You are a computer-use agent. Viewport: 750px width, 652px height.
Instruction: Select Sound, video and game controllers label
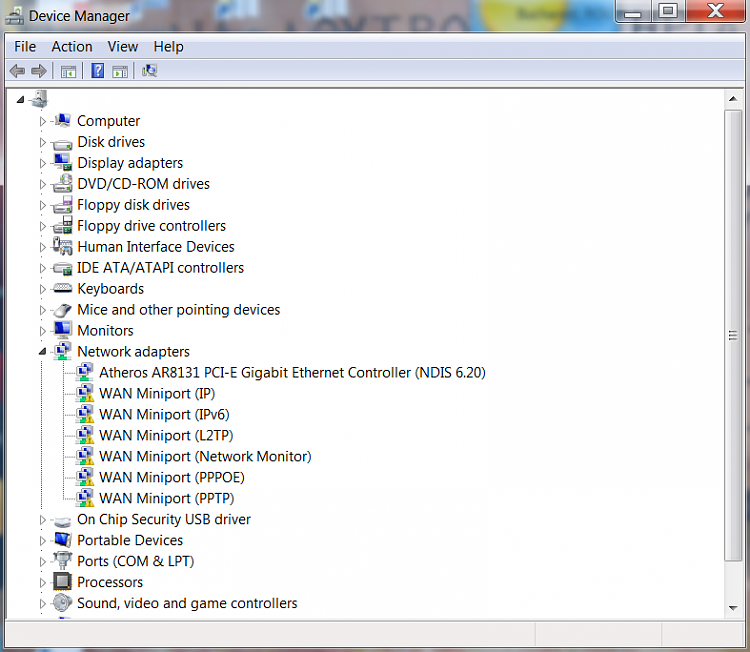coord(187,603)
